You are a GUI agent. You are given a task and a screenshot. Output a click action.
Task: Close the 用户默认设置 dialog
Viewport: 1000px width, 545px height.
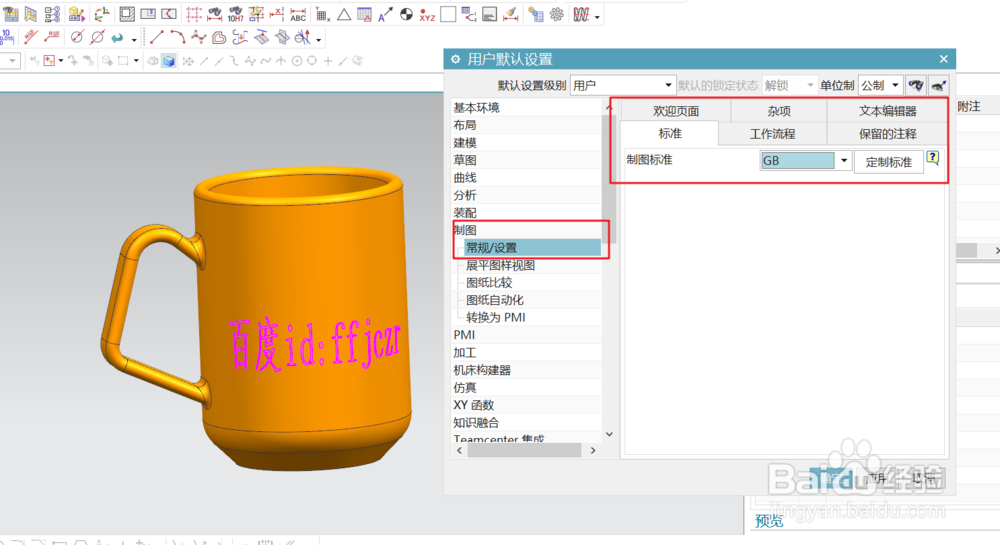click(x=943, y=59)
